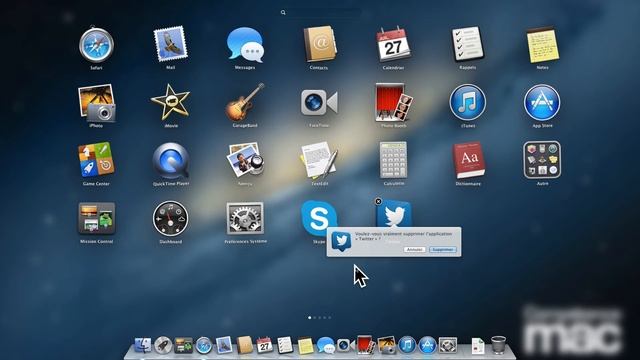Go to the first Launchpad page dot

(x=310, y=318)
